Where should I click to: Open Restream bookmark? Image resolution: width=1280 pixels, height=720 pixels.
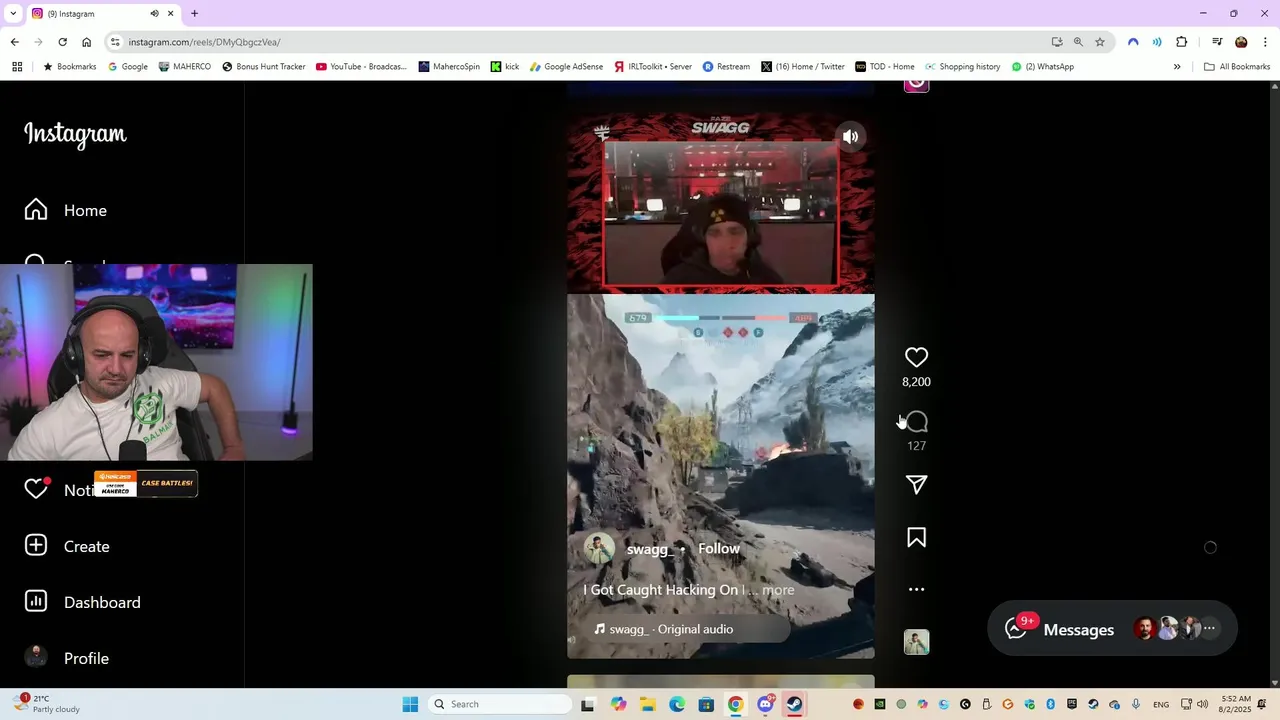[x=726, y=66]
